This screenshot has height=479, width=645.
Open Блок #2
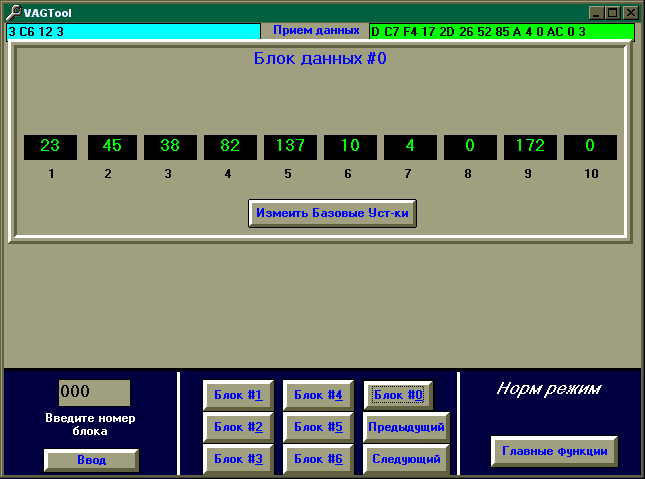tap(238, 427)
